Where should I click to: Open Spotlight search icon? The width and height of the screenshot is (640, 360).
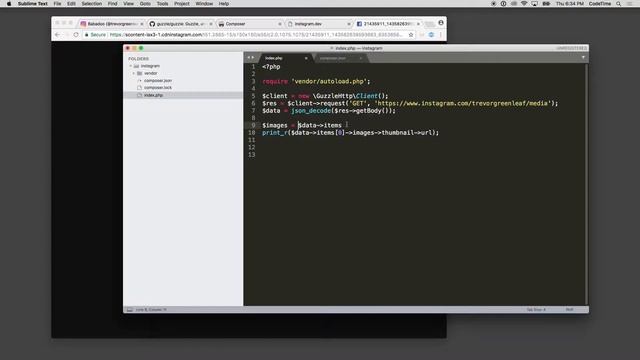click(x=619, y=4)
